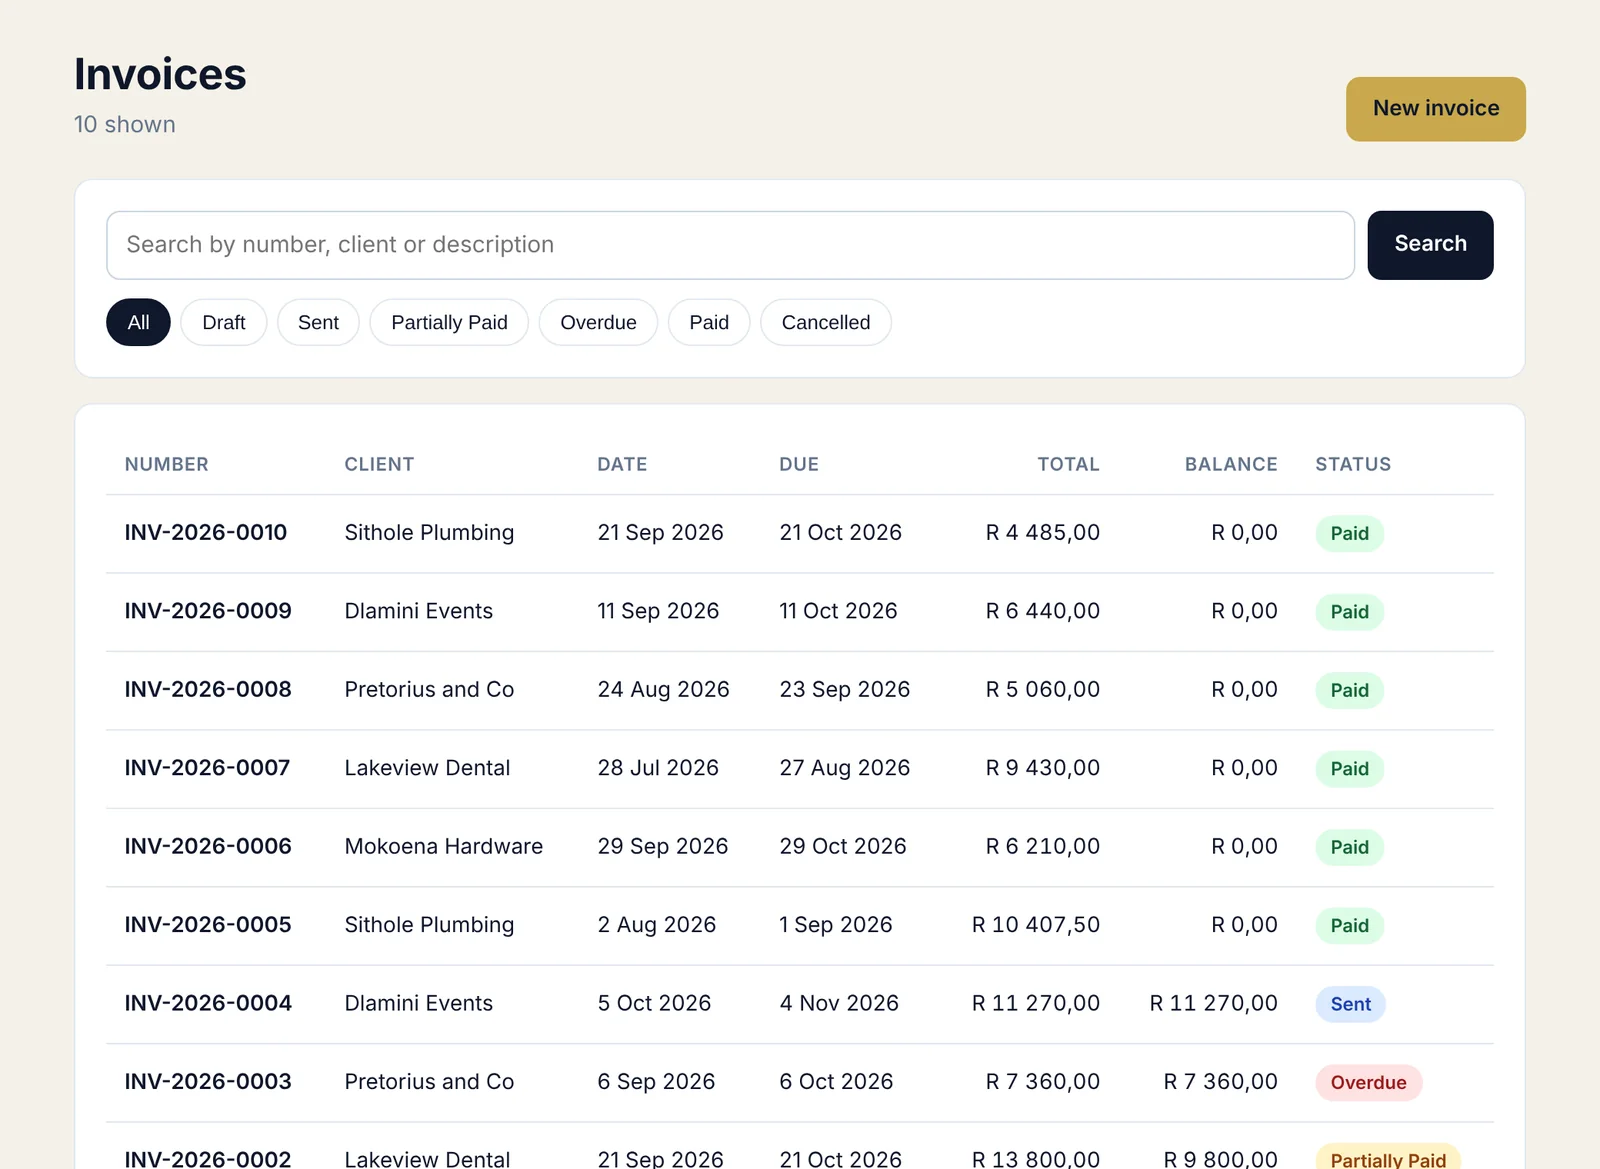Open invoice INV-2026-0007
The height and width of the screenshot is (1169, 1600).
(x=207, y=768)
